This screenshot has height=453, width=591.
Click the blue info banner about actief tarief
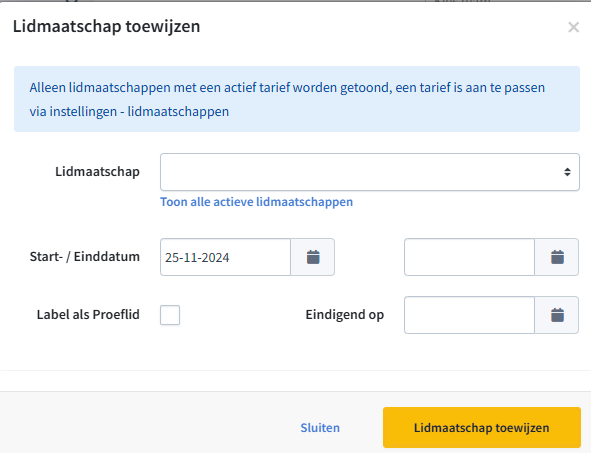coord(297,99)
